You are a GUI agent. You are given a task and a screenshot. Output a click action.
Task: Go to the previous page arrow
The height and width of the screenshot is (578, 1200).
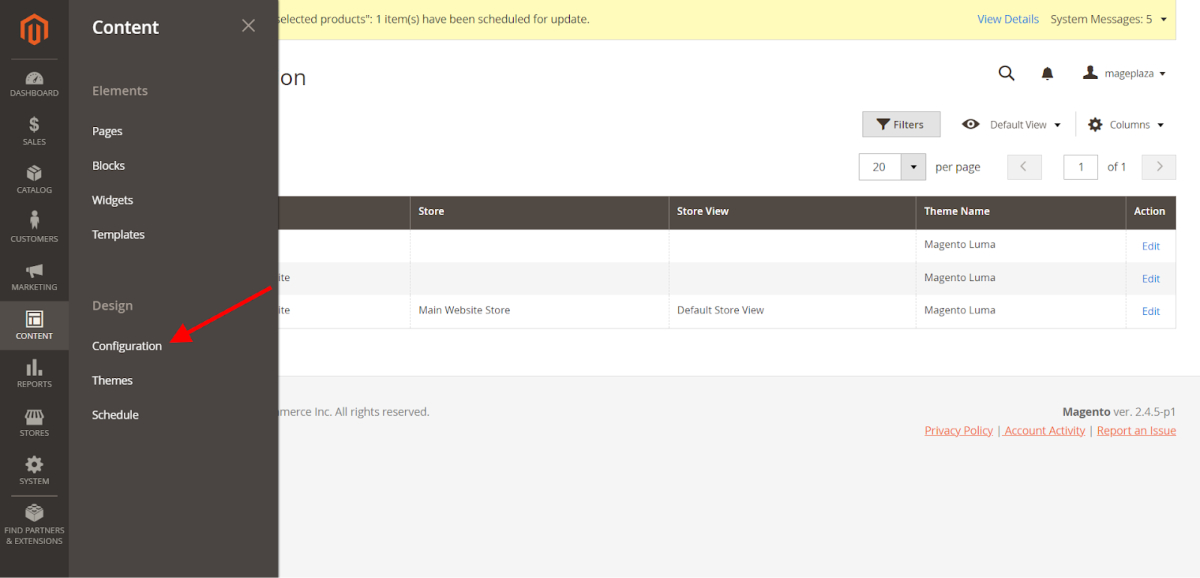pos(1024,167)
